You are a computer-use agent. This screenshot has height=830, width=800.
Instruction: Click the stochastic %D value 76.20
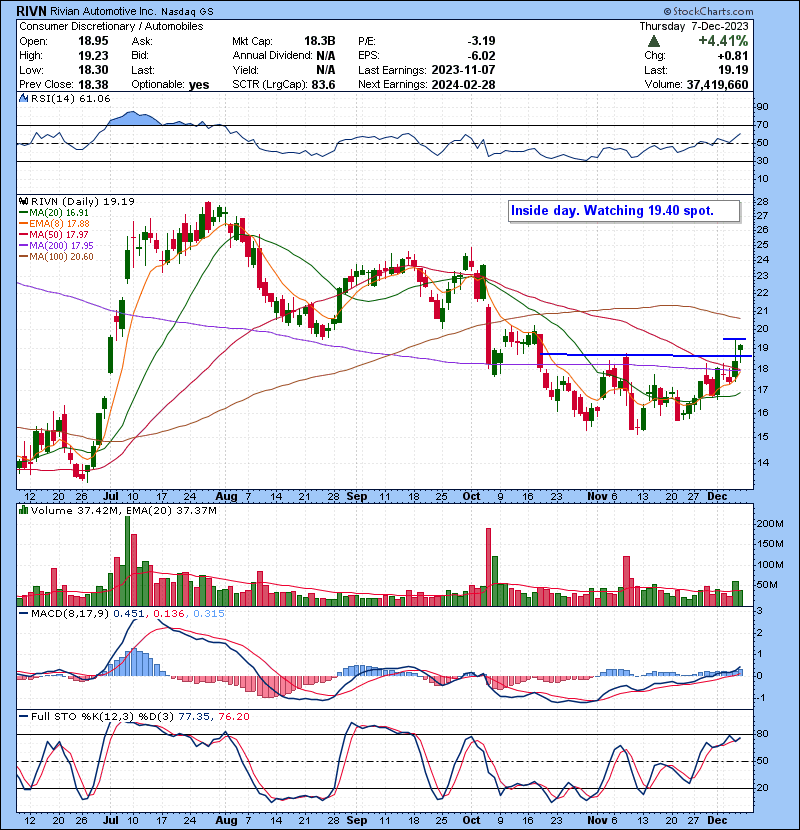coord(233,717)
